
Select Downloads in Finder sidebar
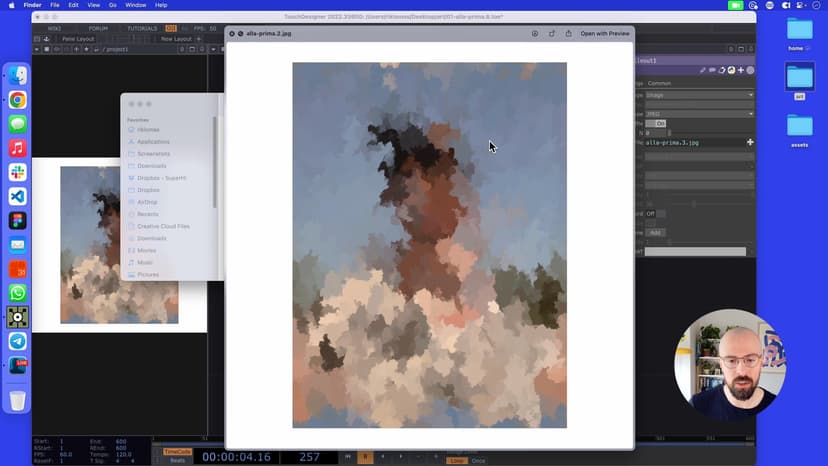click(152, 166)
